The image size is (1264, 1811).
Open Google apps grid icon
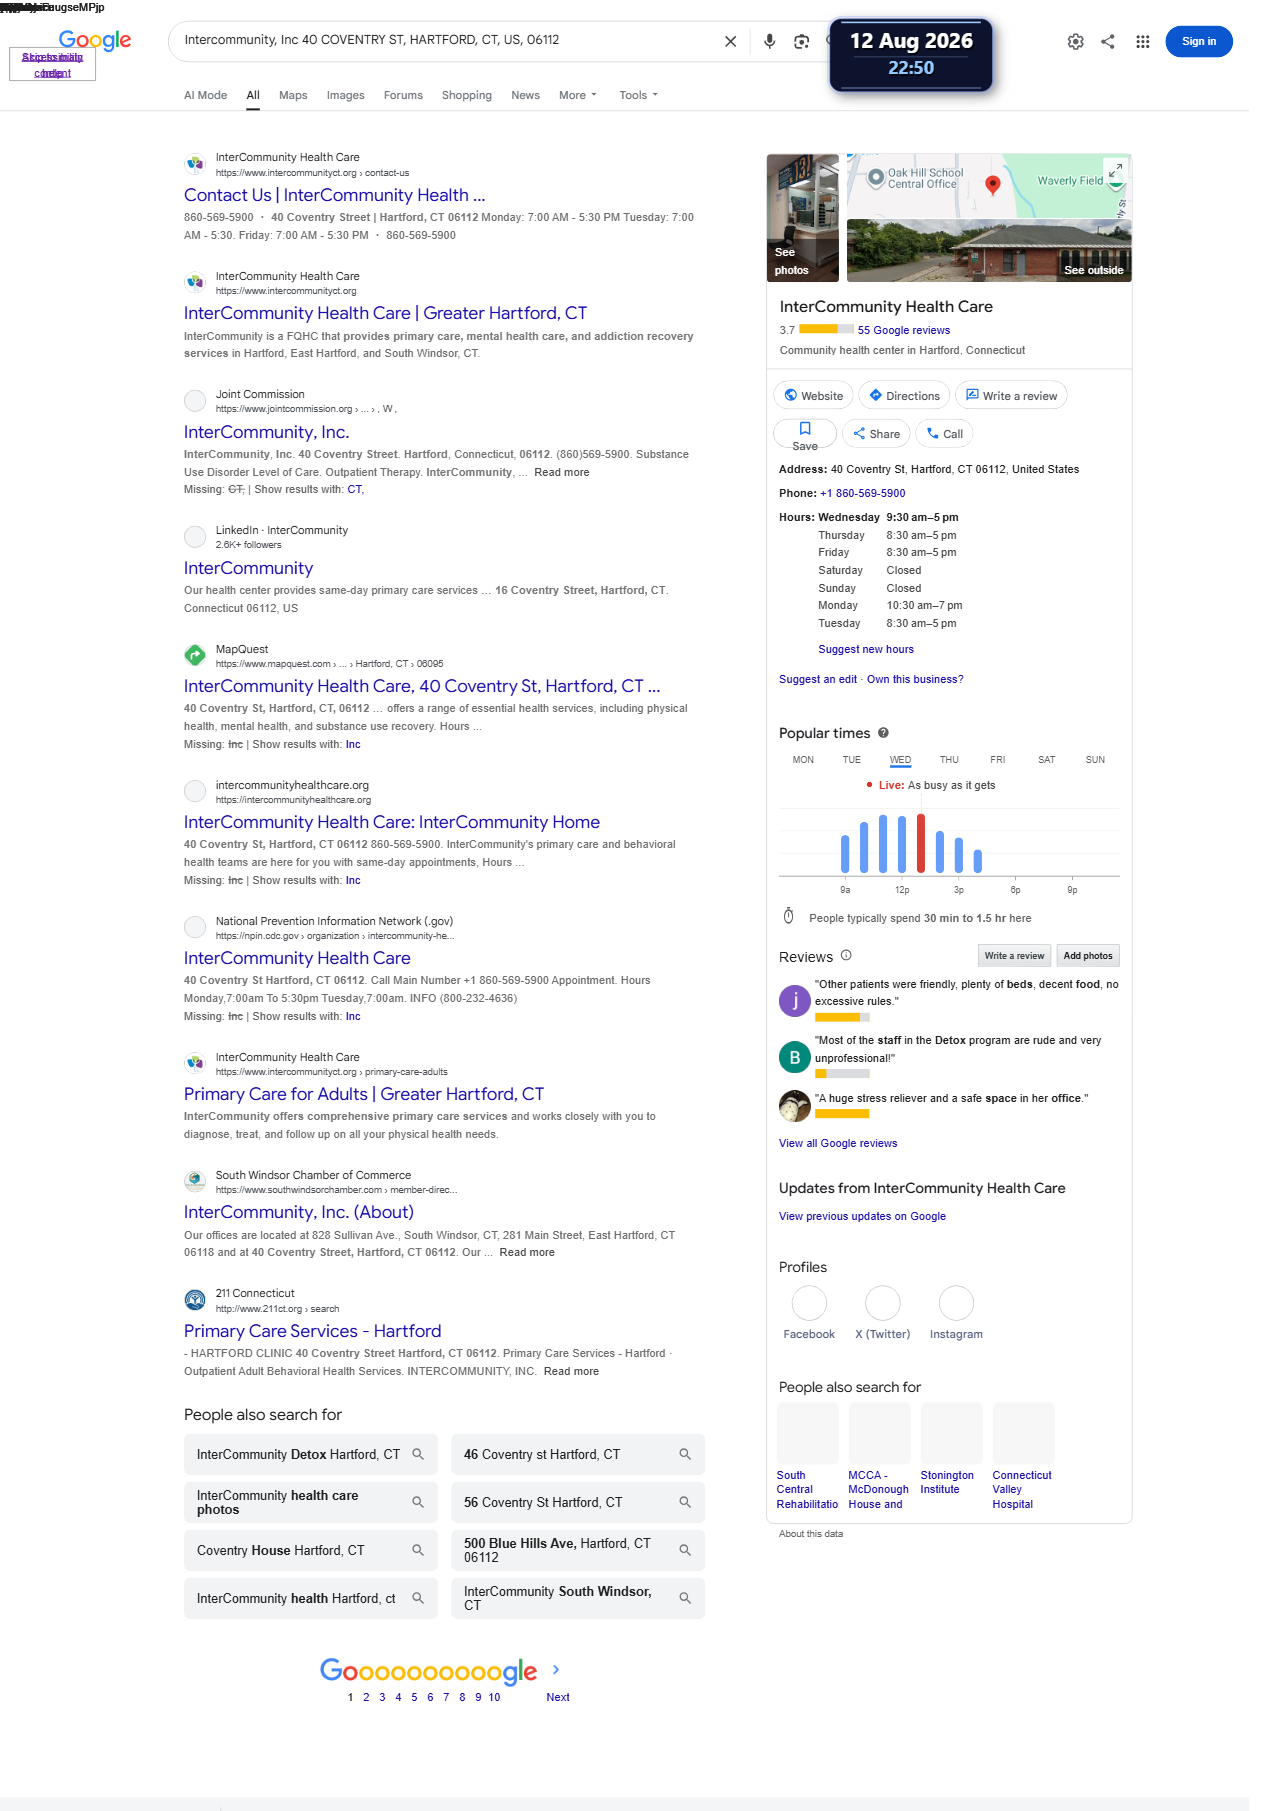(x=1142, y=41)
